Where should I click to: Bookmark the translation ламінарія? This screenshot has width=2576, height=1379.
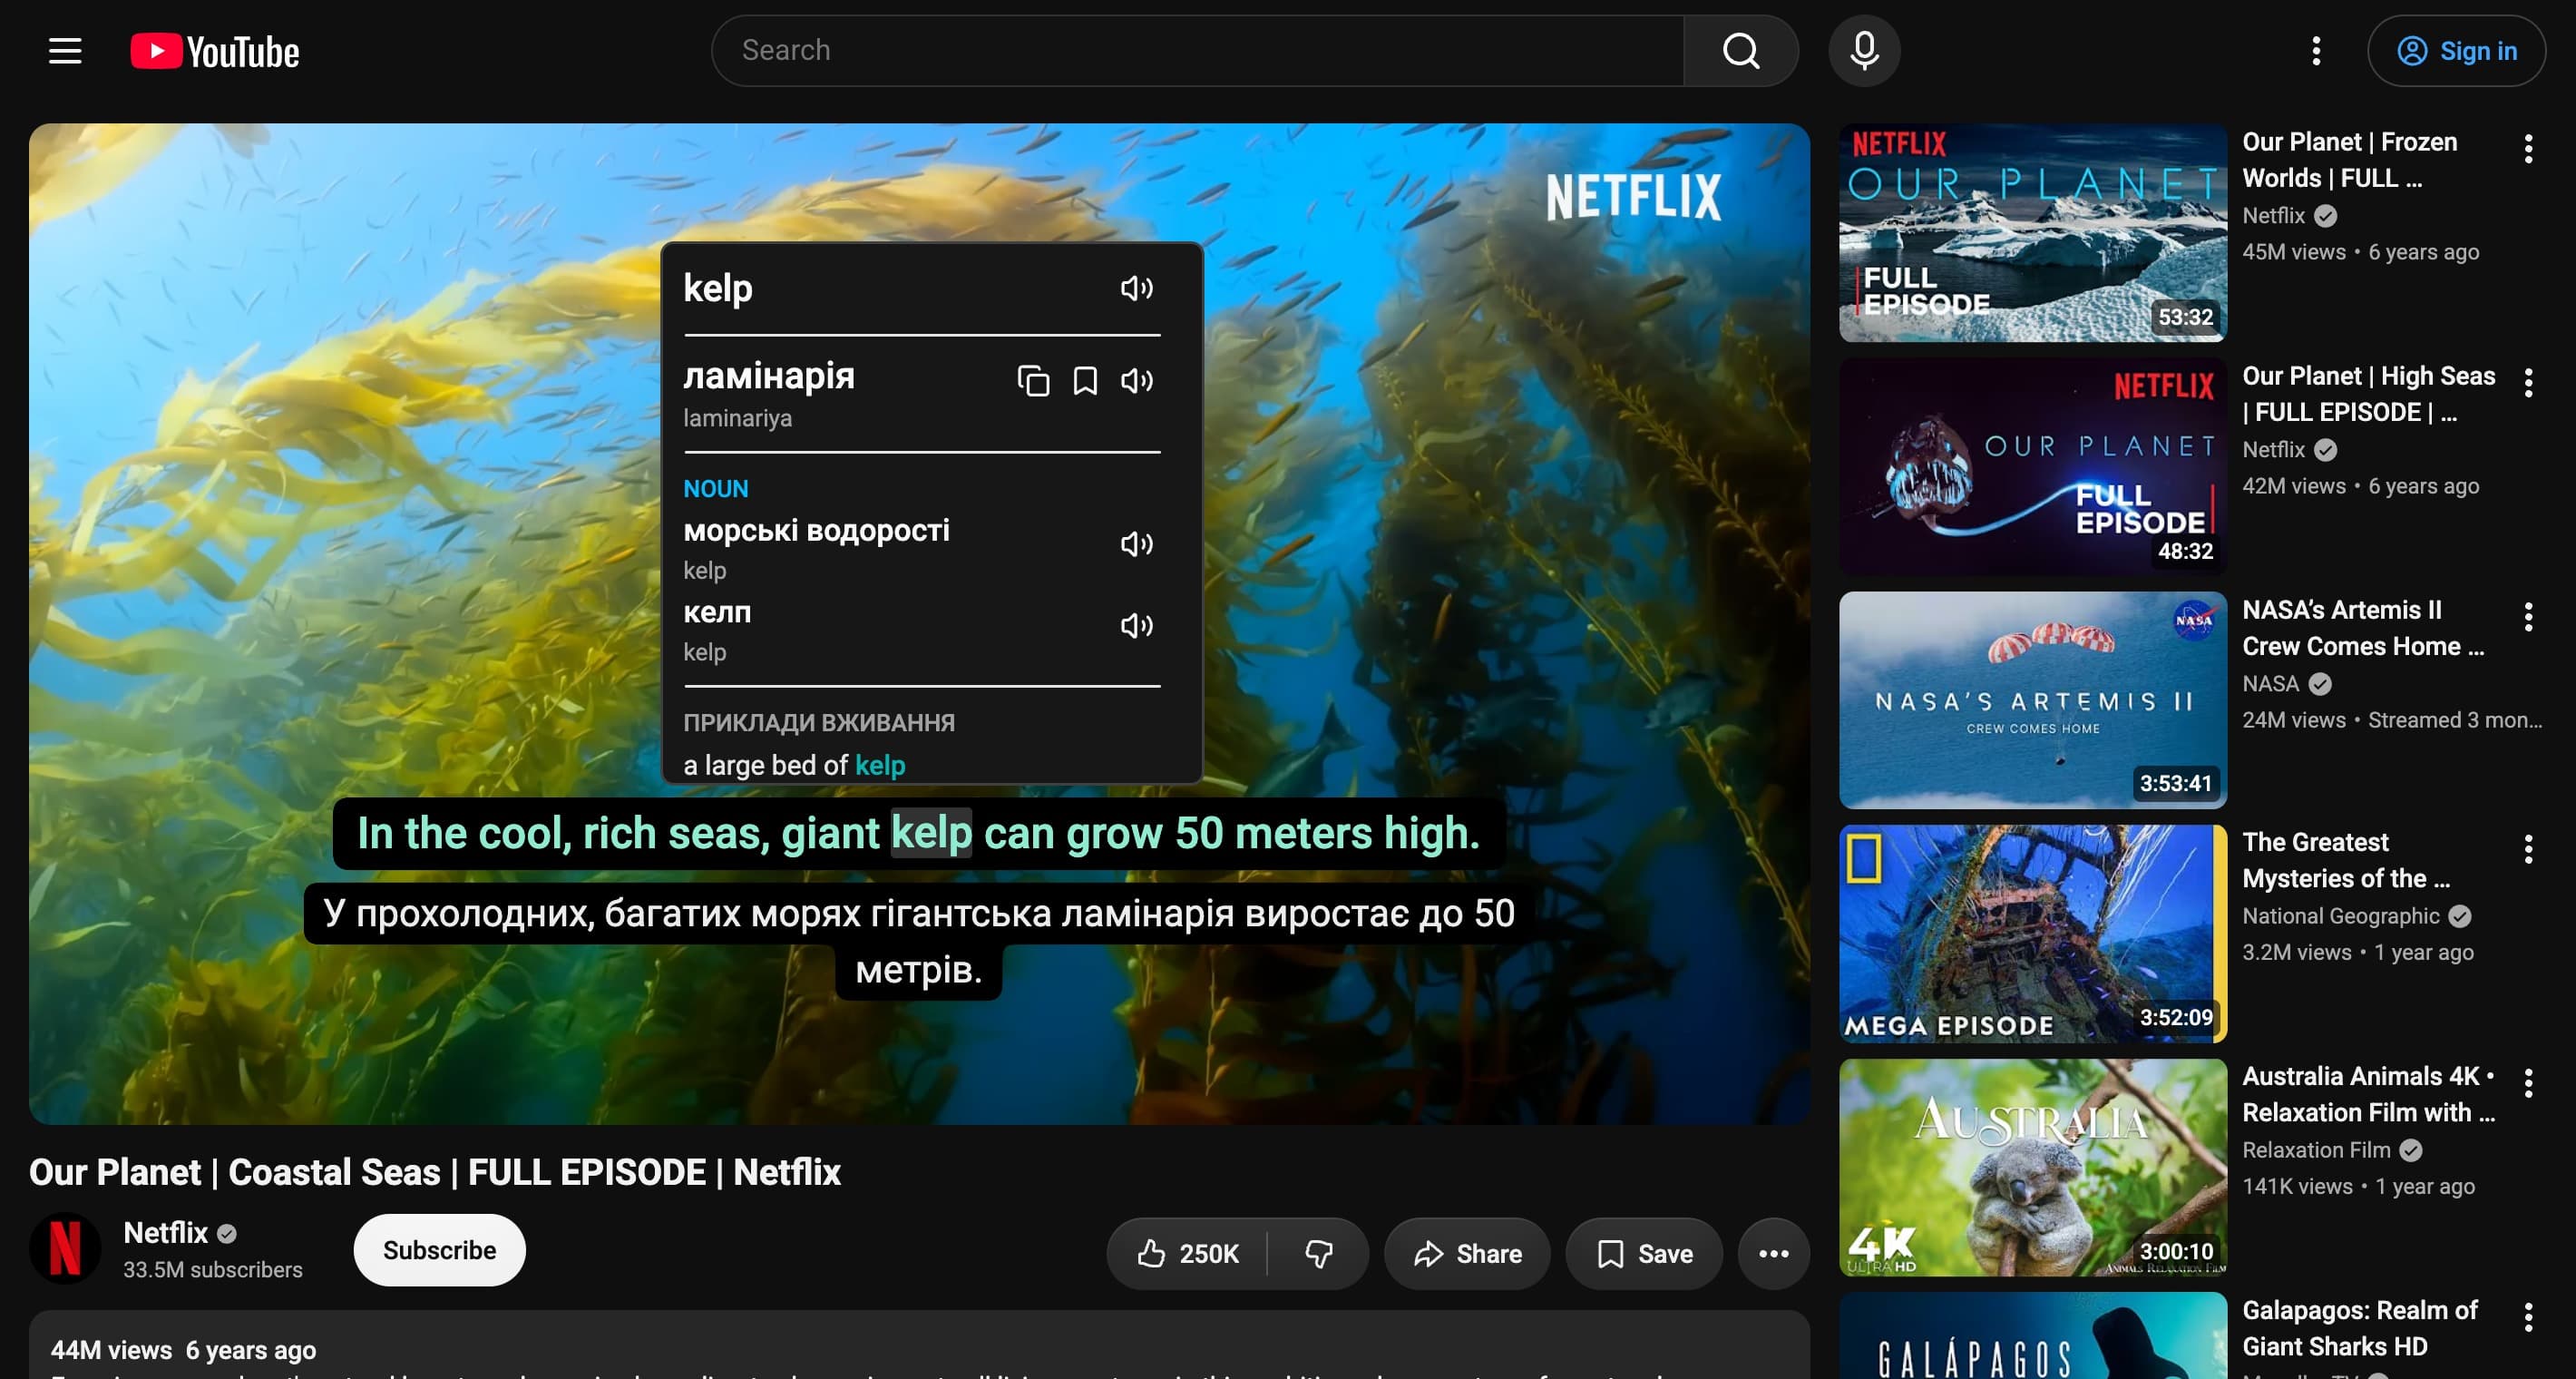pyautogui.click(x=1085, y=380)
